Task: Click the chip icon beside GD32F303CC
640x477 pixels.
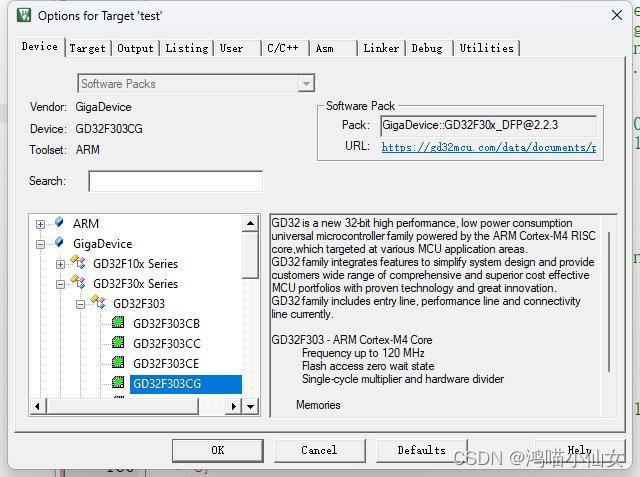Action: [118, 342]
